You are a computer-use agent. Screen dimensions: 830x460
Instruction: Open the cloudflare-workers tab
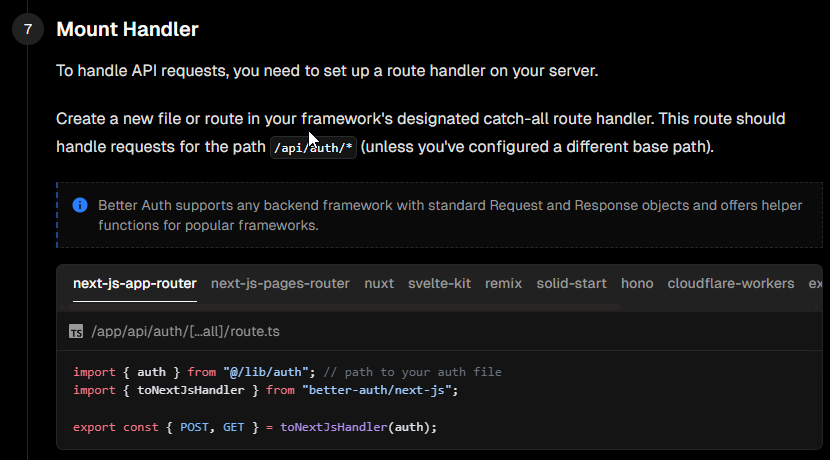(731, 283)
